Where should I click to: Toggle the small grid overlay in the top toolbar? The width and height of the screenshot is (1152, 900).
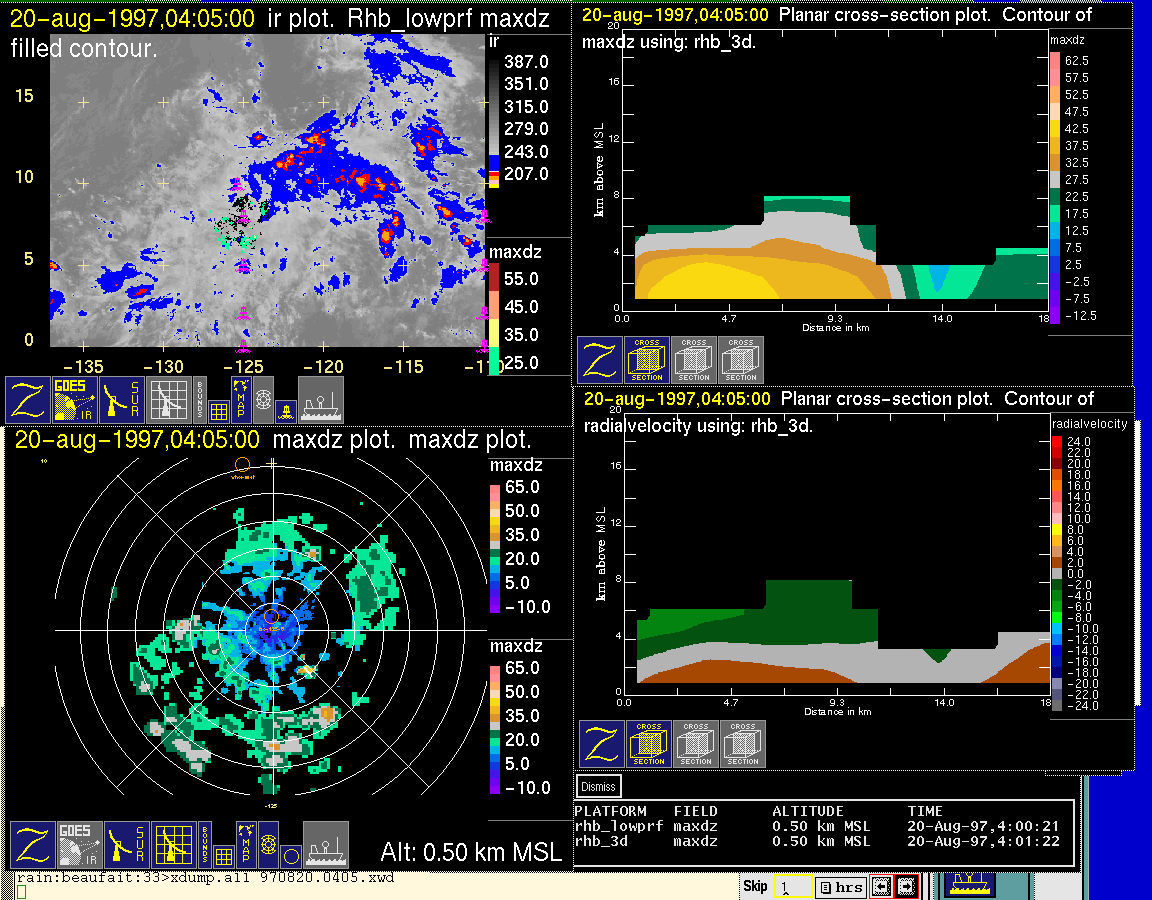pyautogui.click(x=218, y=409)
